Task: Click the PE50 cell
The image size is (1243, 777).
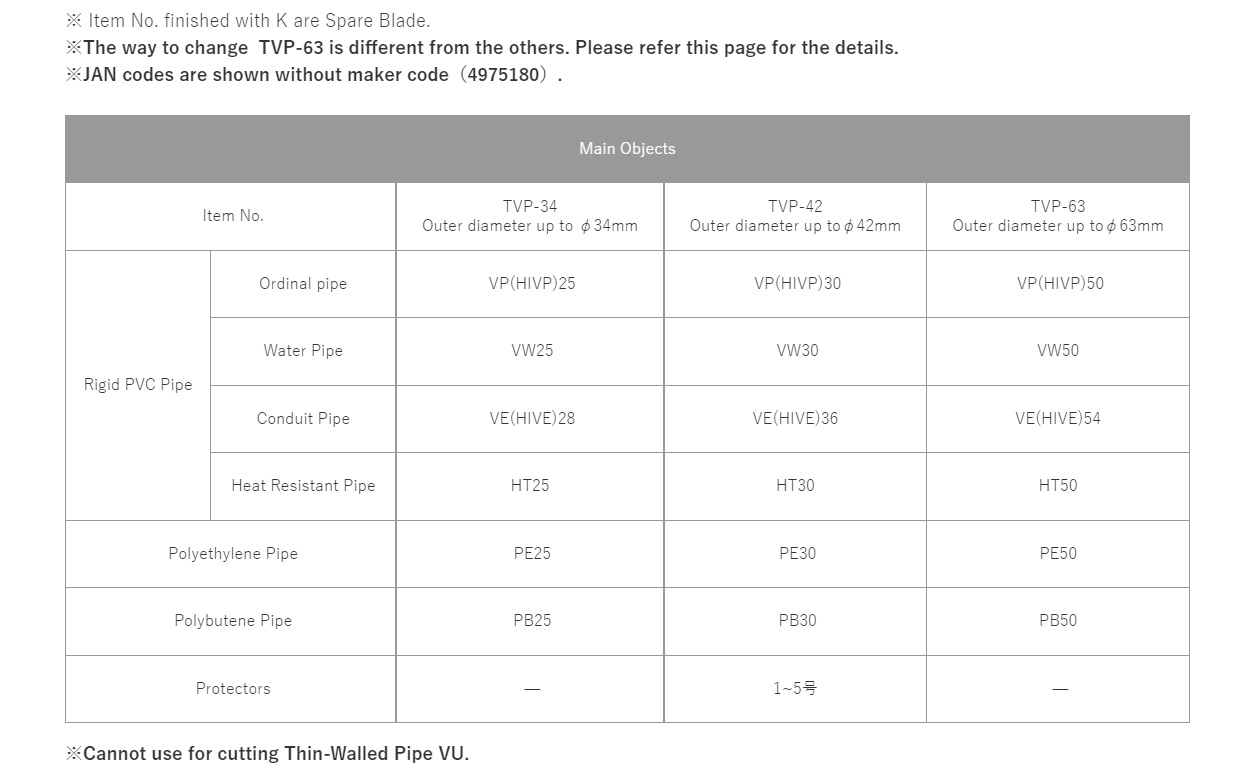Action: pyautogui.click(x=1058, y=554)
